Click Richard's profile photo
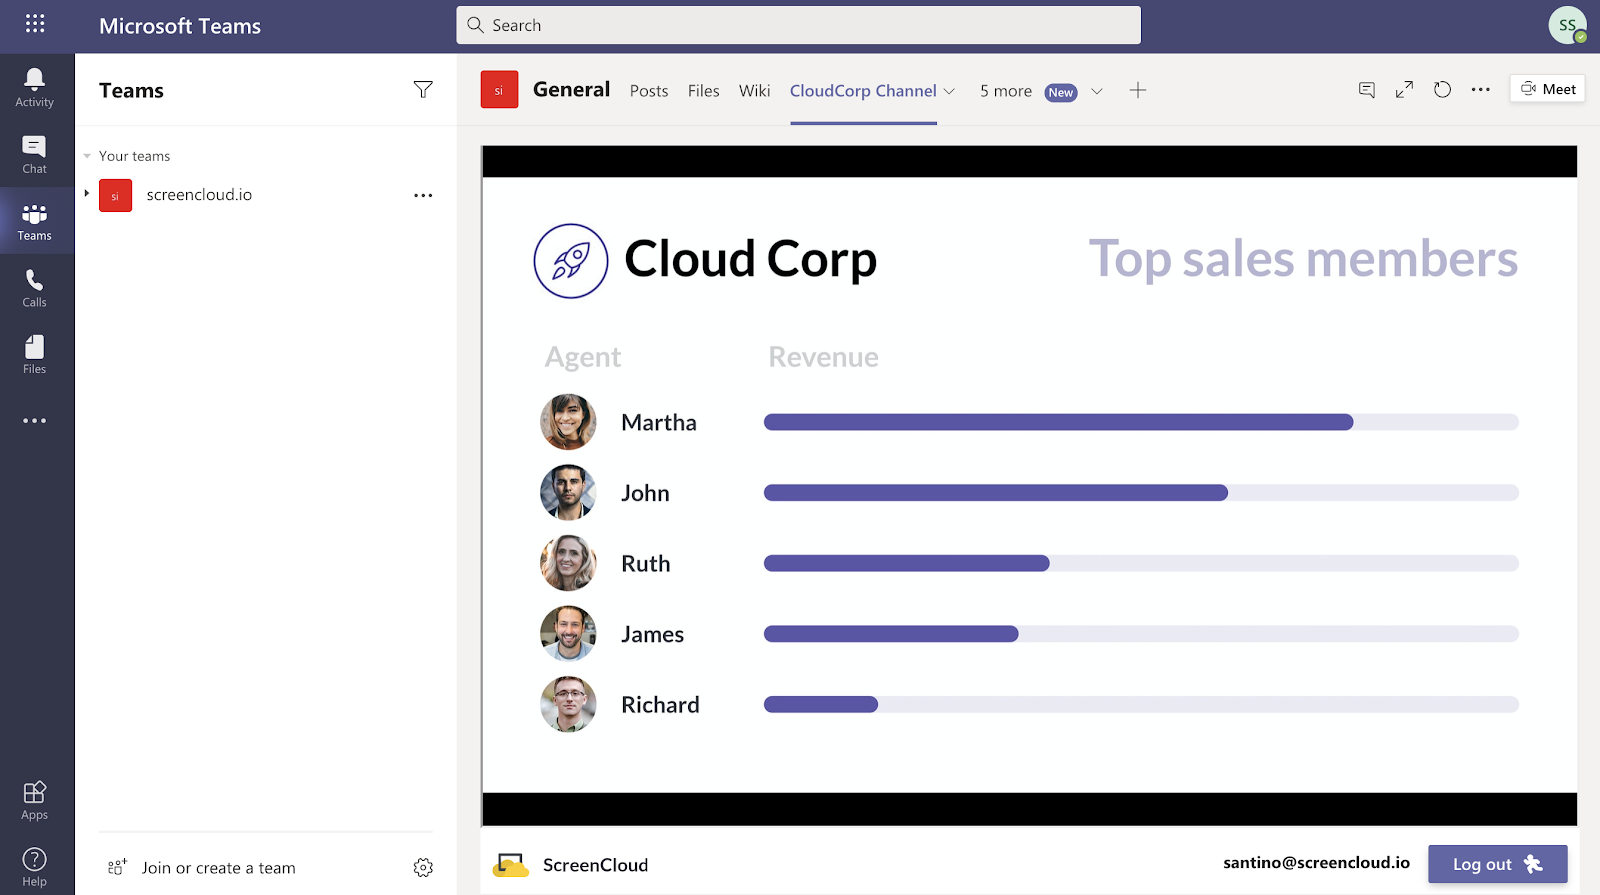Viewport: 1600px width, 895px height. tap(568, 704)
